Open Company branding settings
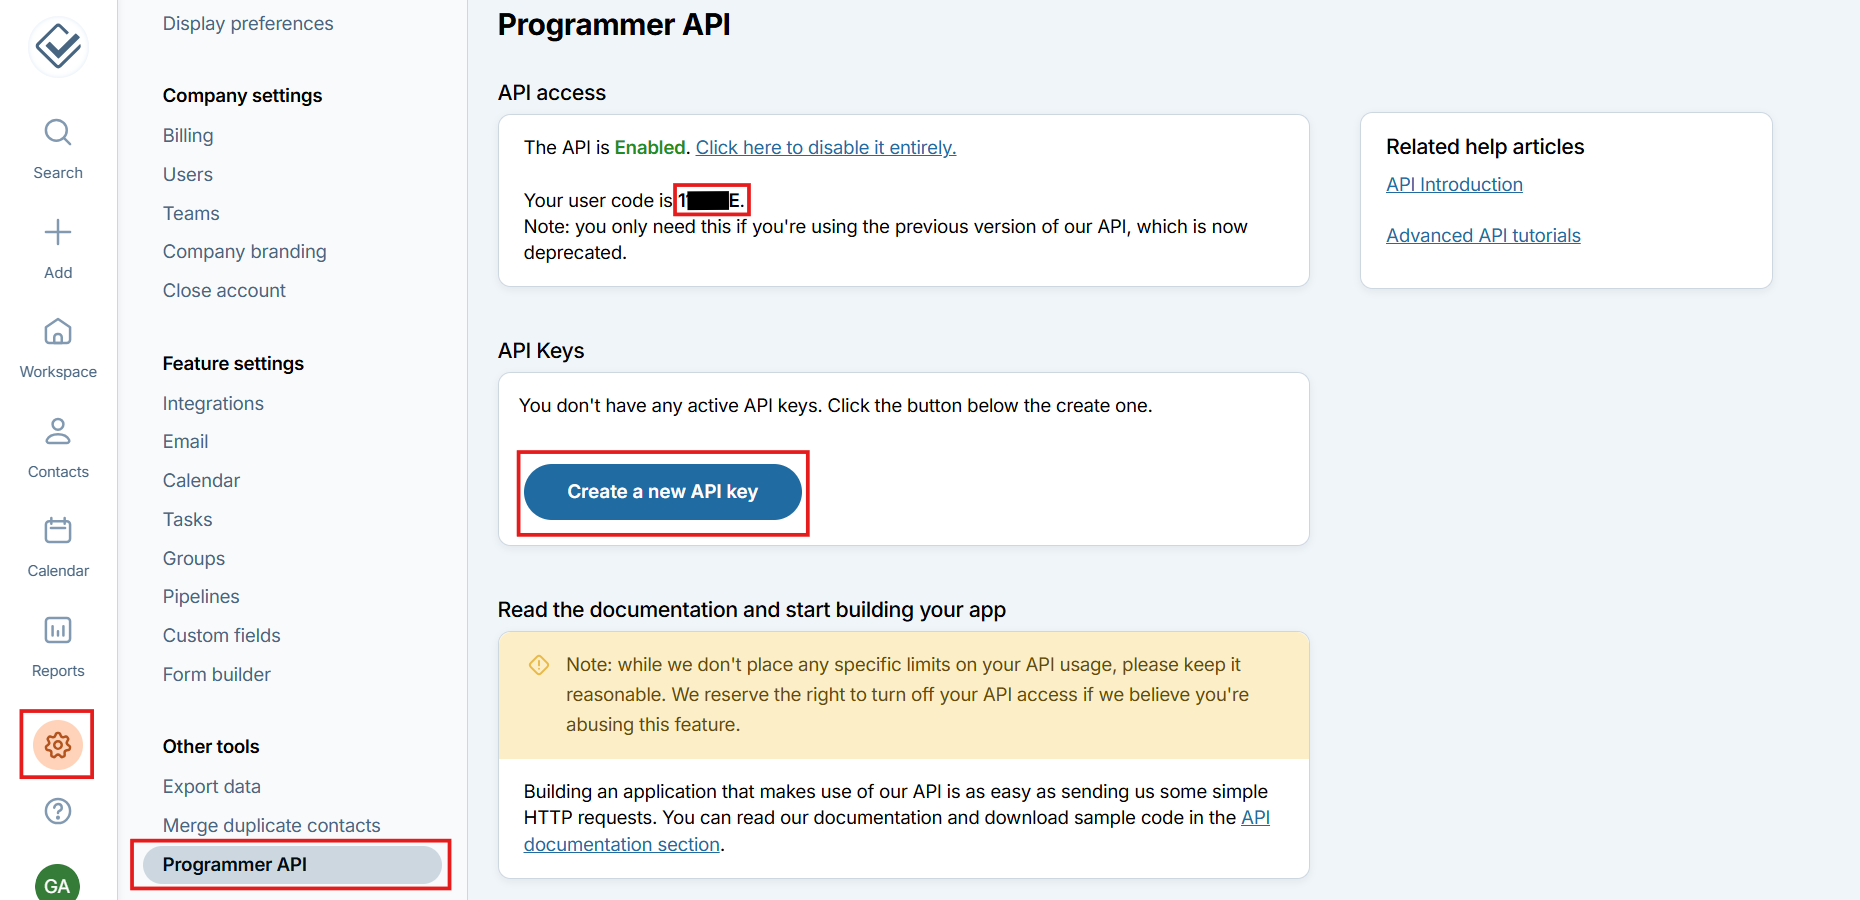Image resolution: width=1860 pixels, height=900 pixels. [245, 252]
